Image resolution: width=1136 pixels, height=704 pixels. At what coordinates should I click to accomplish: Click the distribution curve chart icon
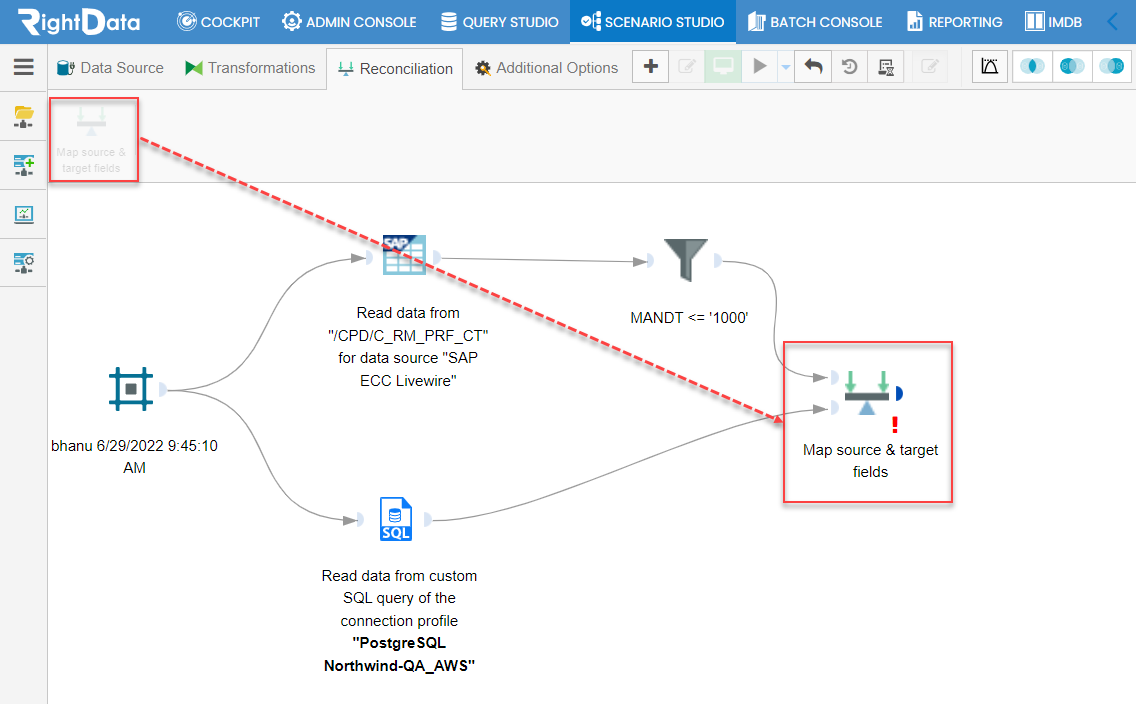tap(990, 67)
